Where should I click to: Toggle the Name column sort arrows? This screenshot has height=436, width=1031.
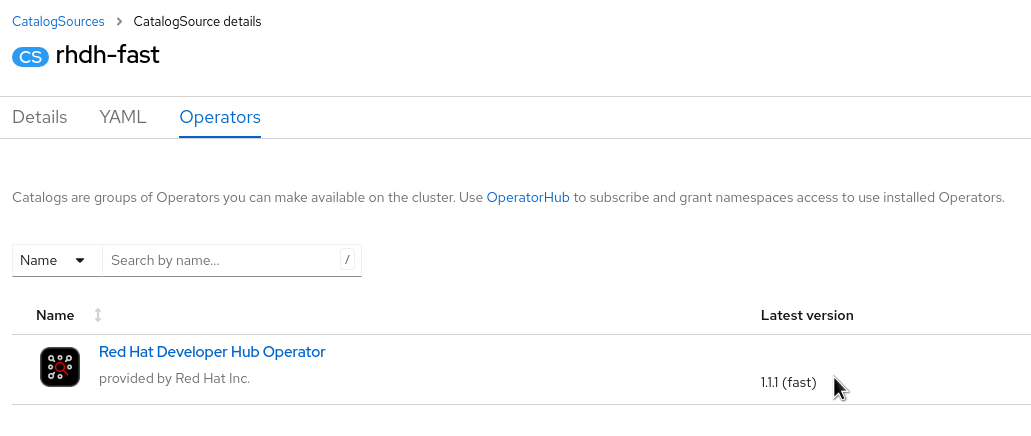(x=98, y=315)
